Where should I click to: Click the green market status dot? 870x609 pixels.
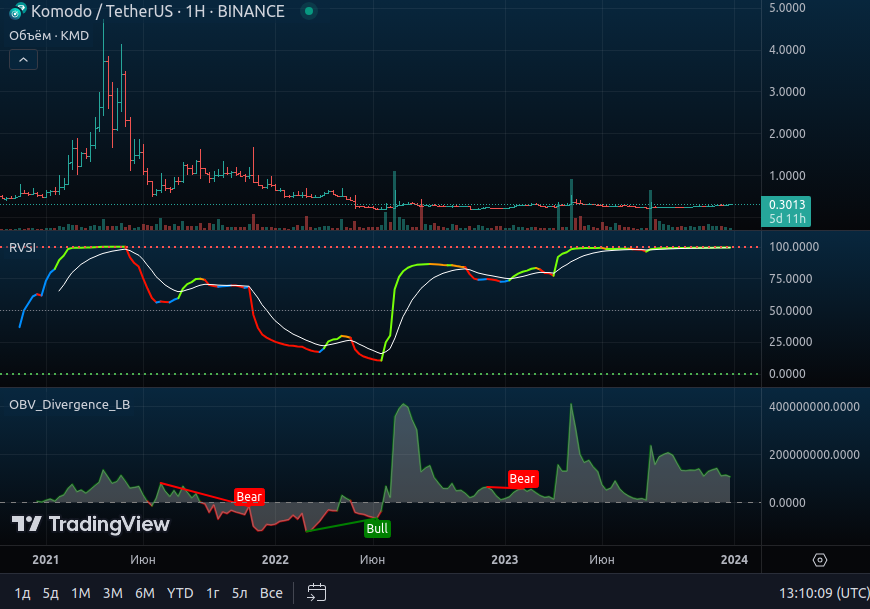tap(309, 11)
